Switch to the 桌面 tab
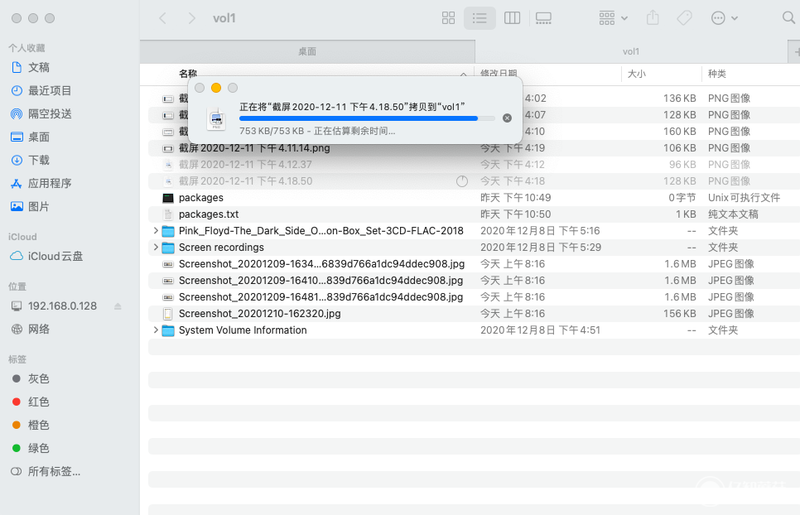Screen dimensions: 800x515 (x=307, y=52)
